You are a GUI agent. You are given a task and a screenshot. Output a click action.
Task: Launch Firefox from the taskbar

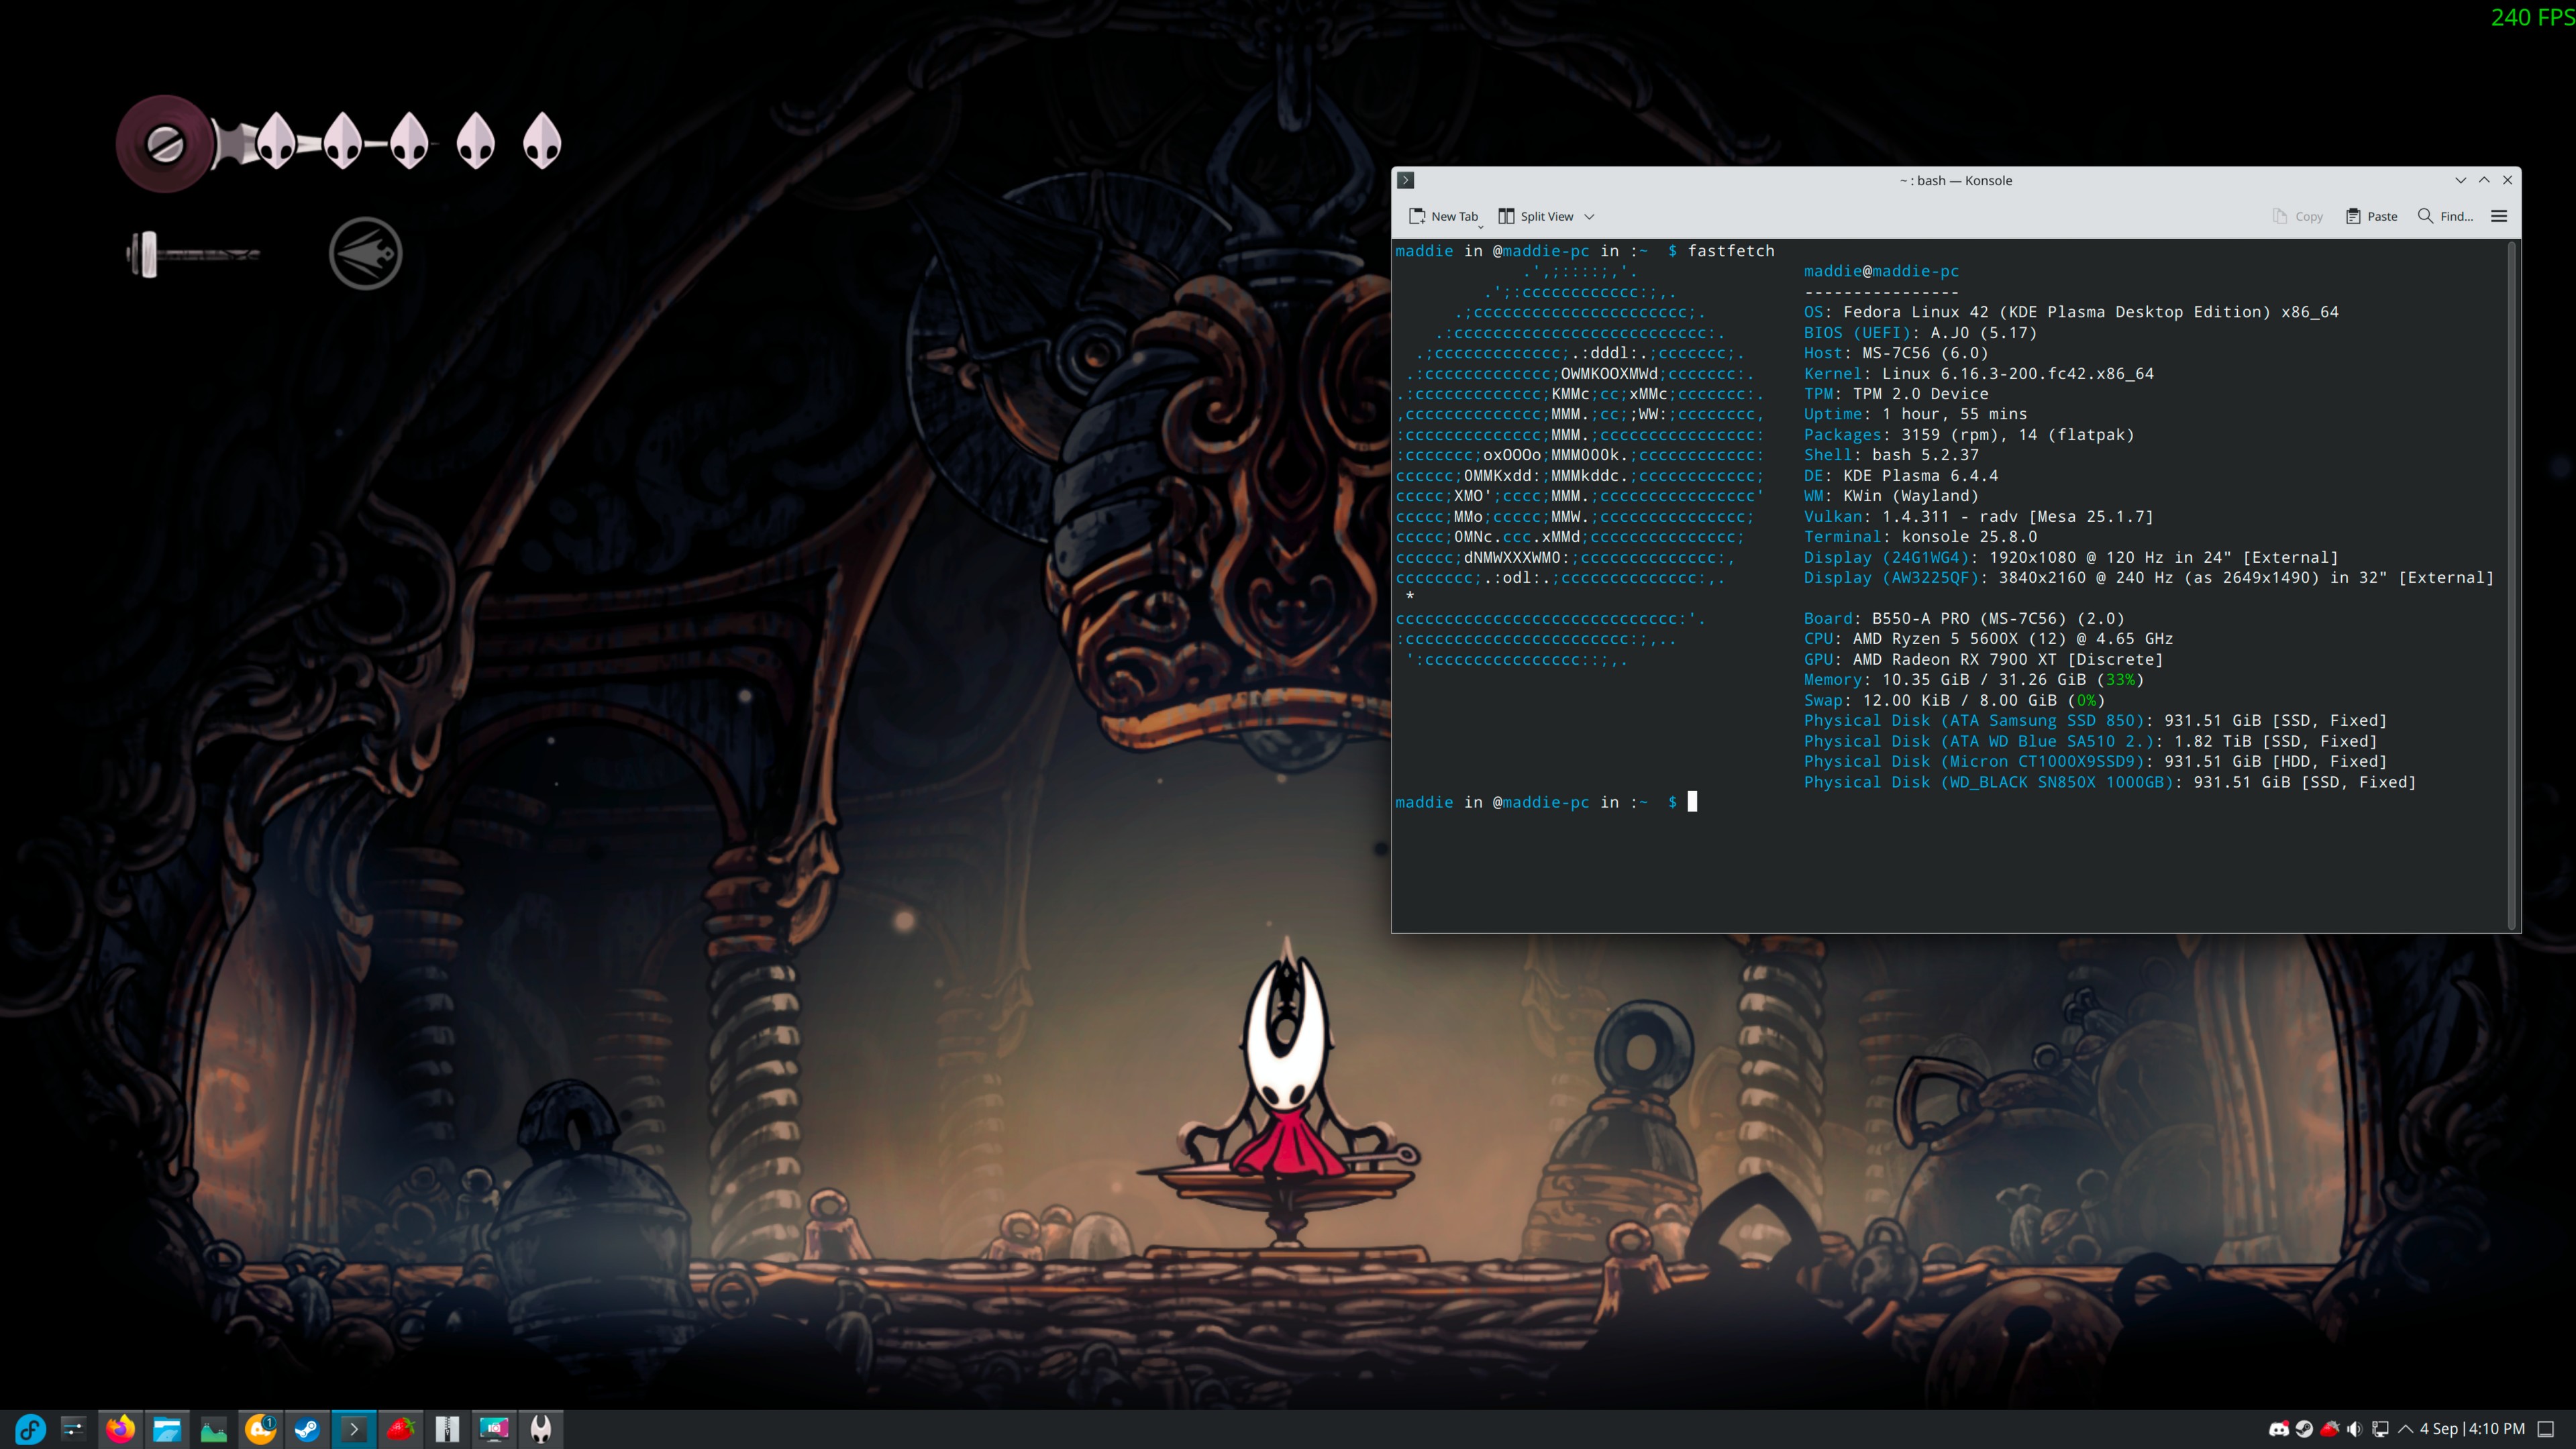(120, 1429)
